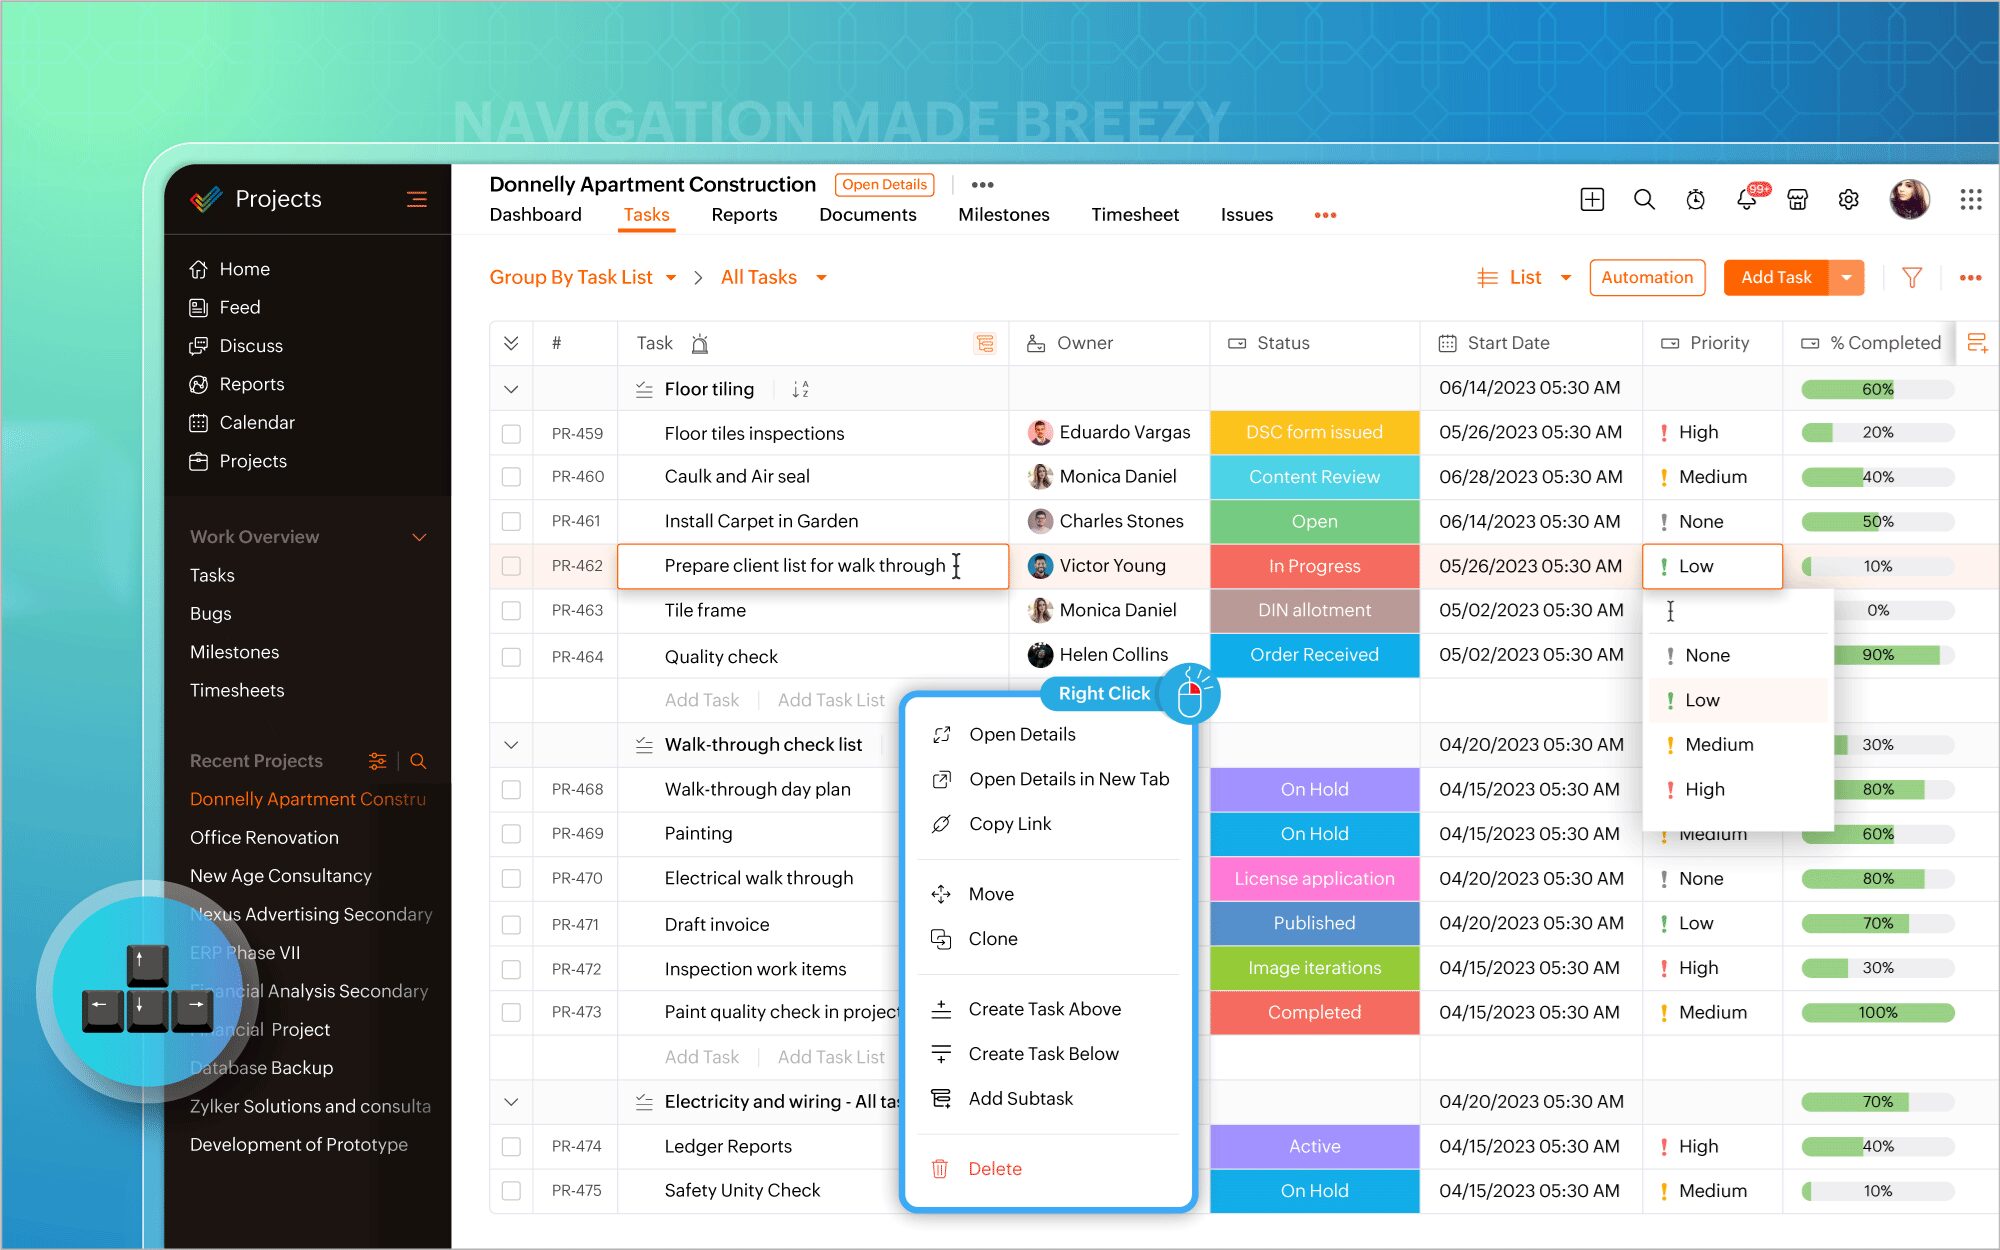Screen dimensions: 2000x1250
Task: Switch to the Reports tab
Action: coord(744,215)
